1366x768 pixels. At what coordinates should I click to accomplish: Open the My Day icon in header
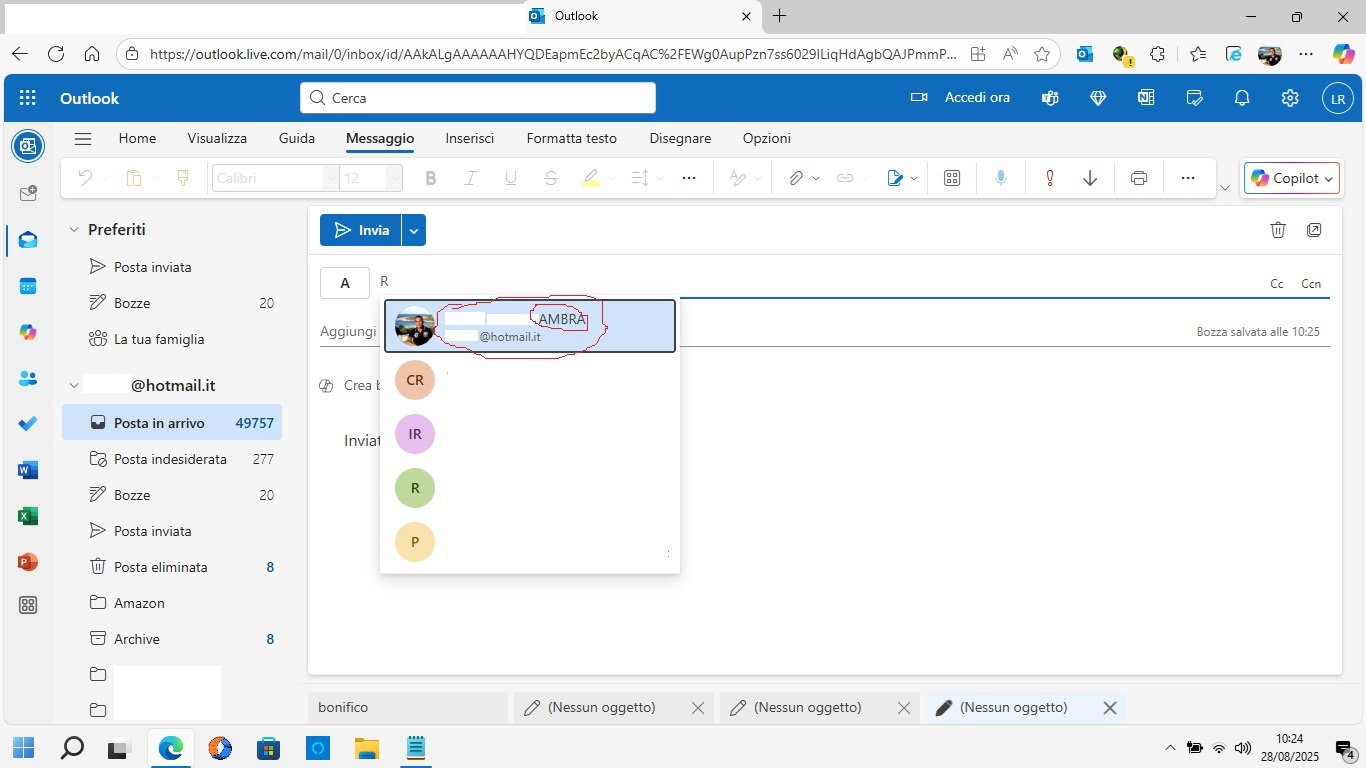click(x=1194, y=98)
